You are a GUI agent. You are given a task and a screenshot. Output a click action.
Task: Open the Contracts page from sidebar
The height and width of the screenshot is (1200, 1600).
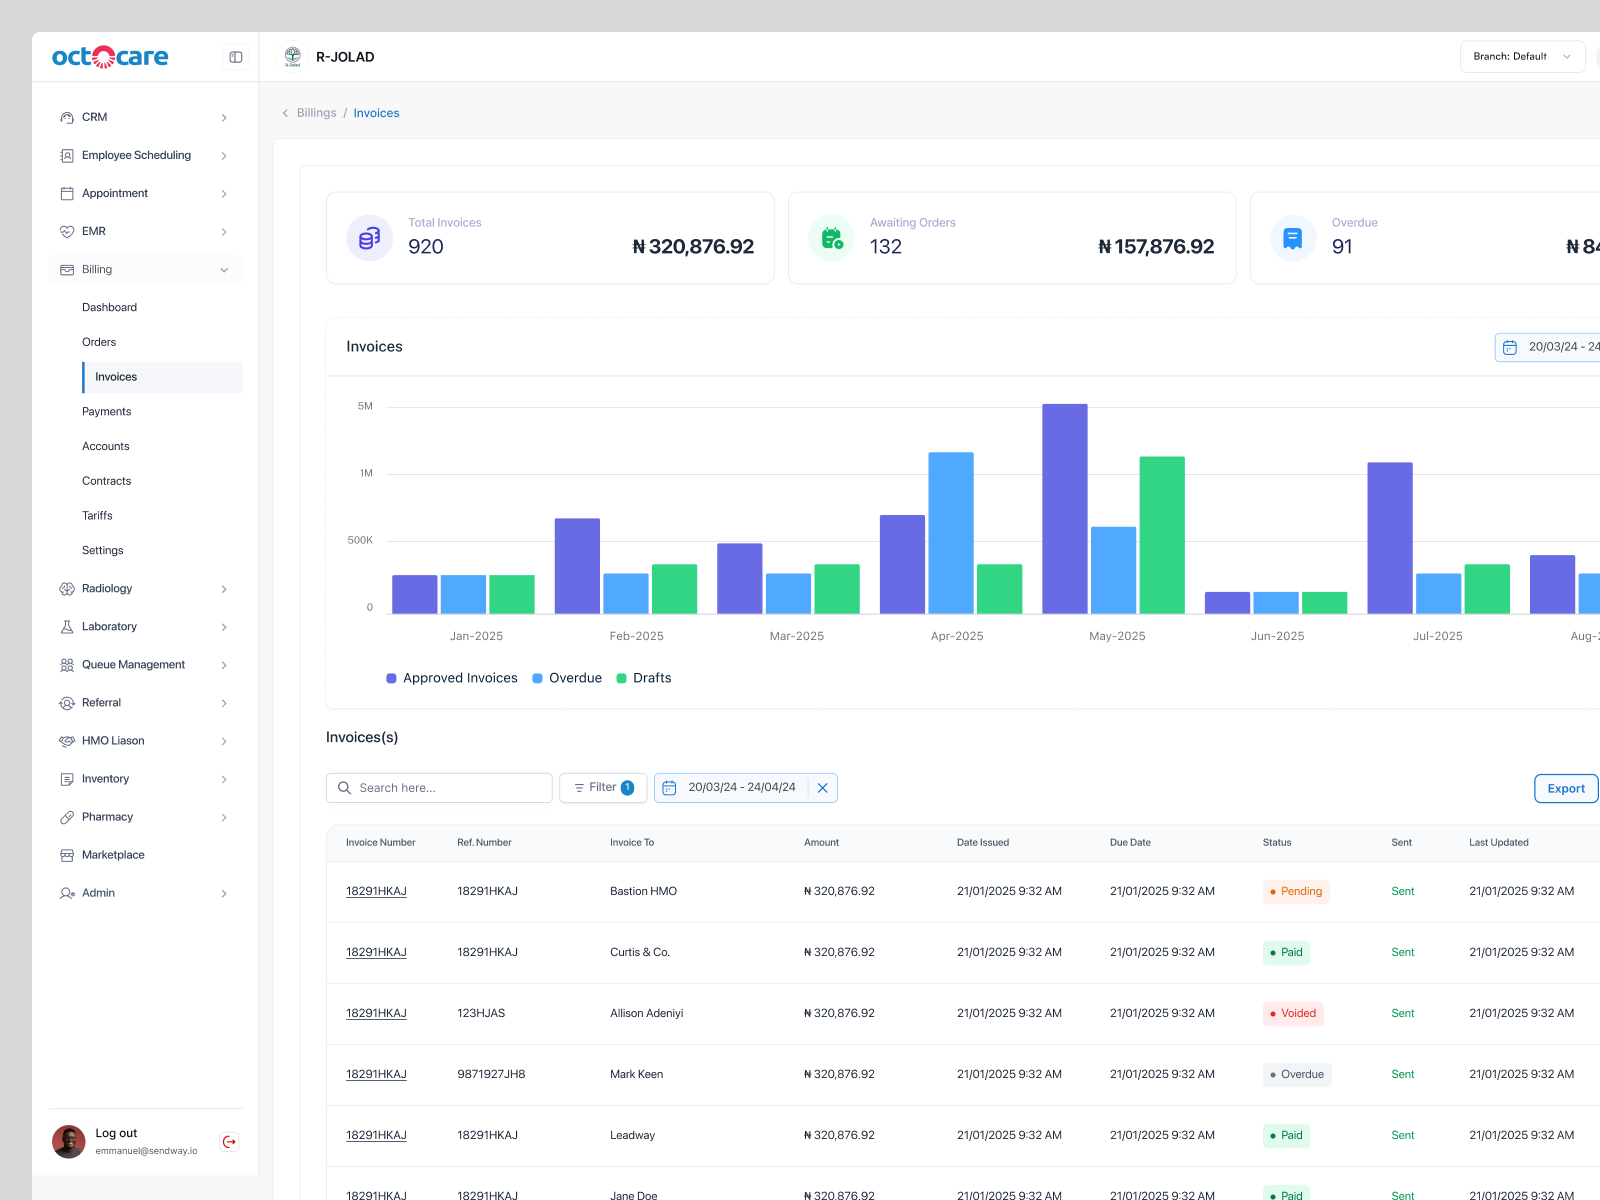pos(106,481)
